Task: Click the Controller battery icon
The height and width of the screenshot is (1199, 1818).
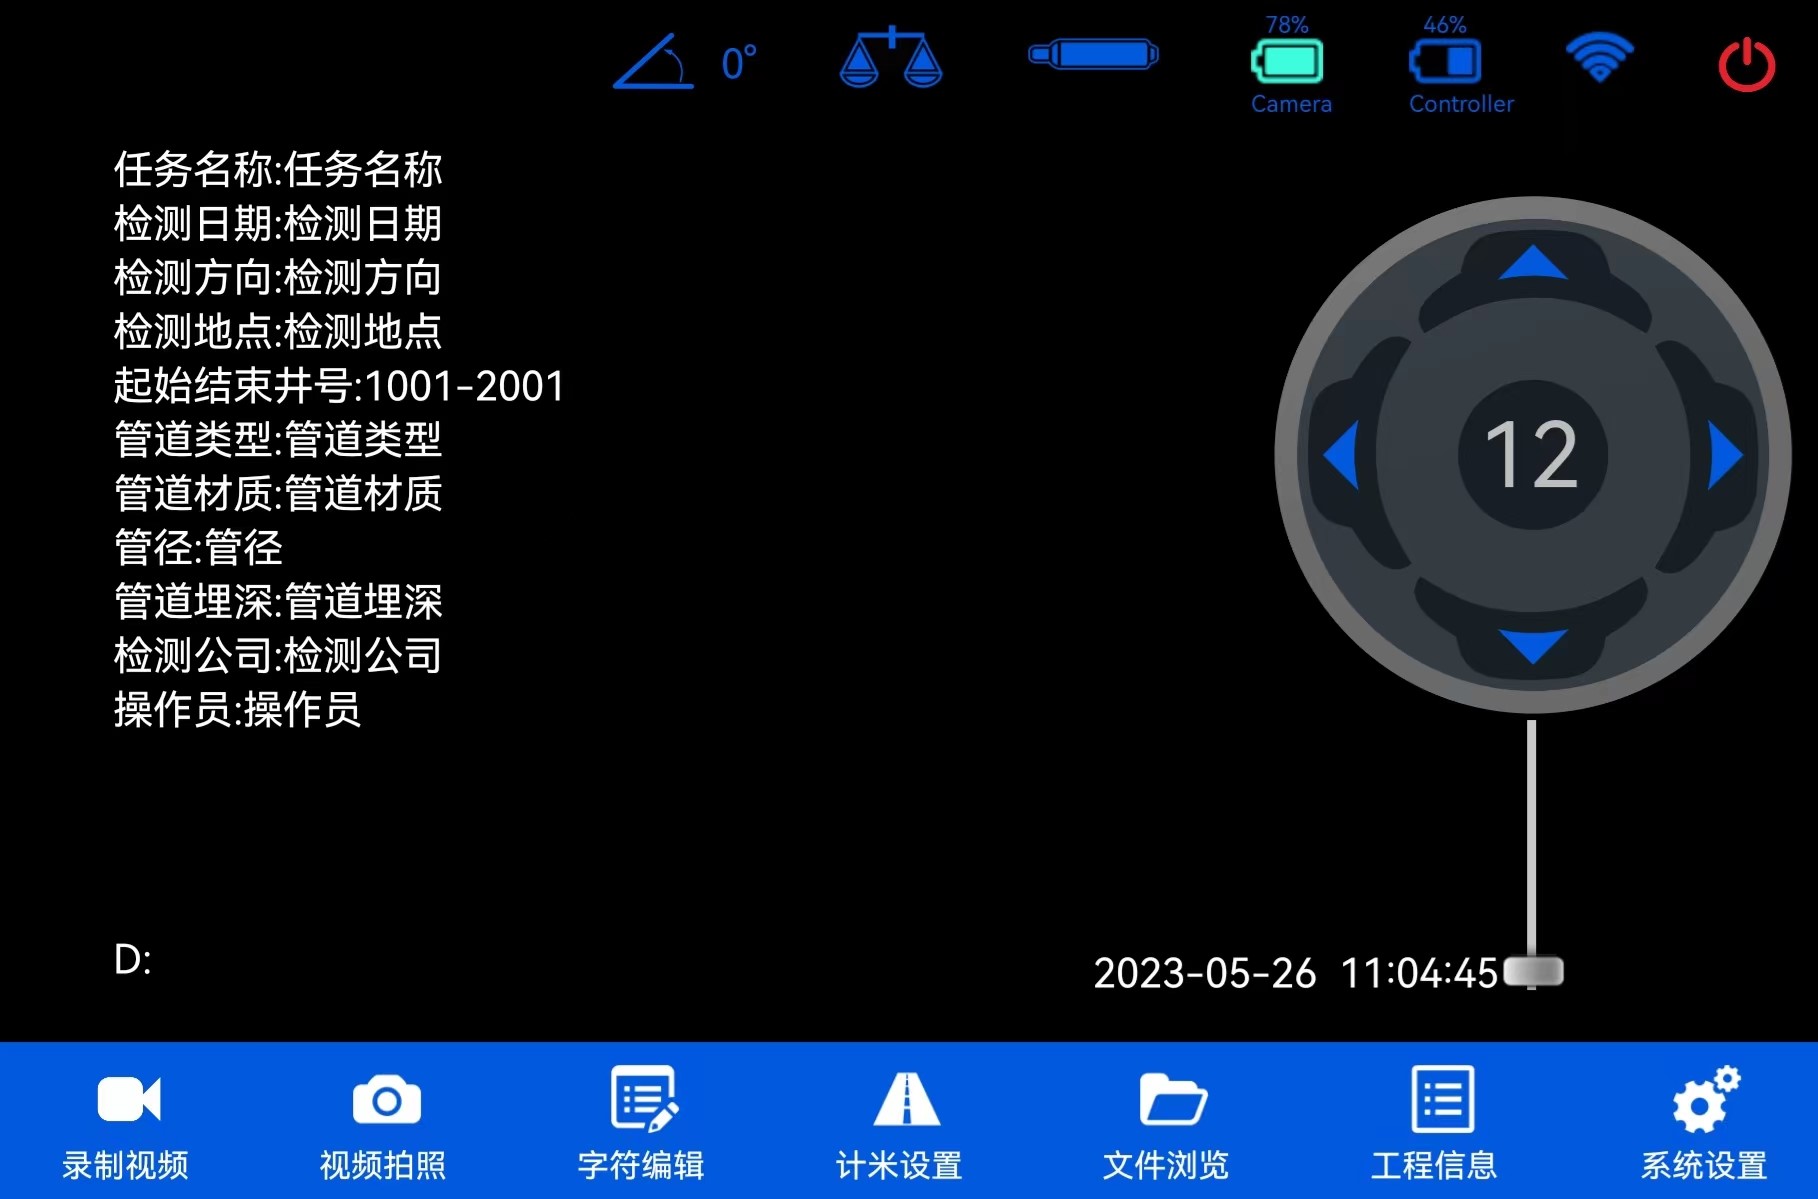Action: (x=1445, y=61)
